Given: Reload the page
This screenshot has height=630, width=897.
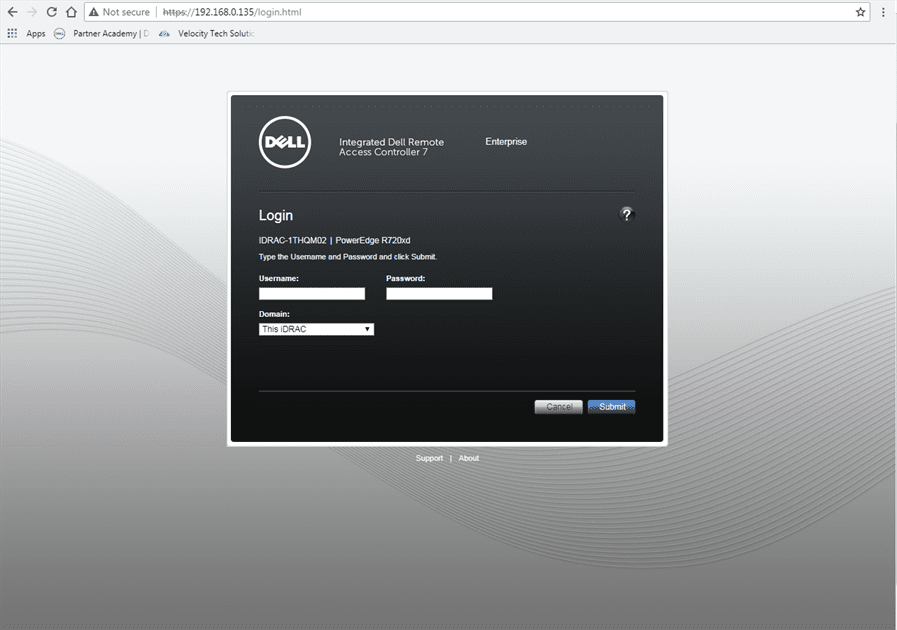Looking at the screenshot, I should (51, 12).
